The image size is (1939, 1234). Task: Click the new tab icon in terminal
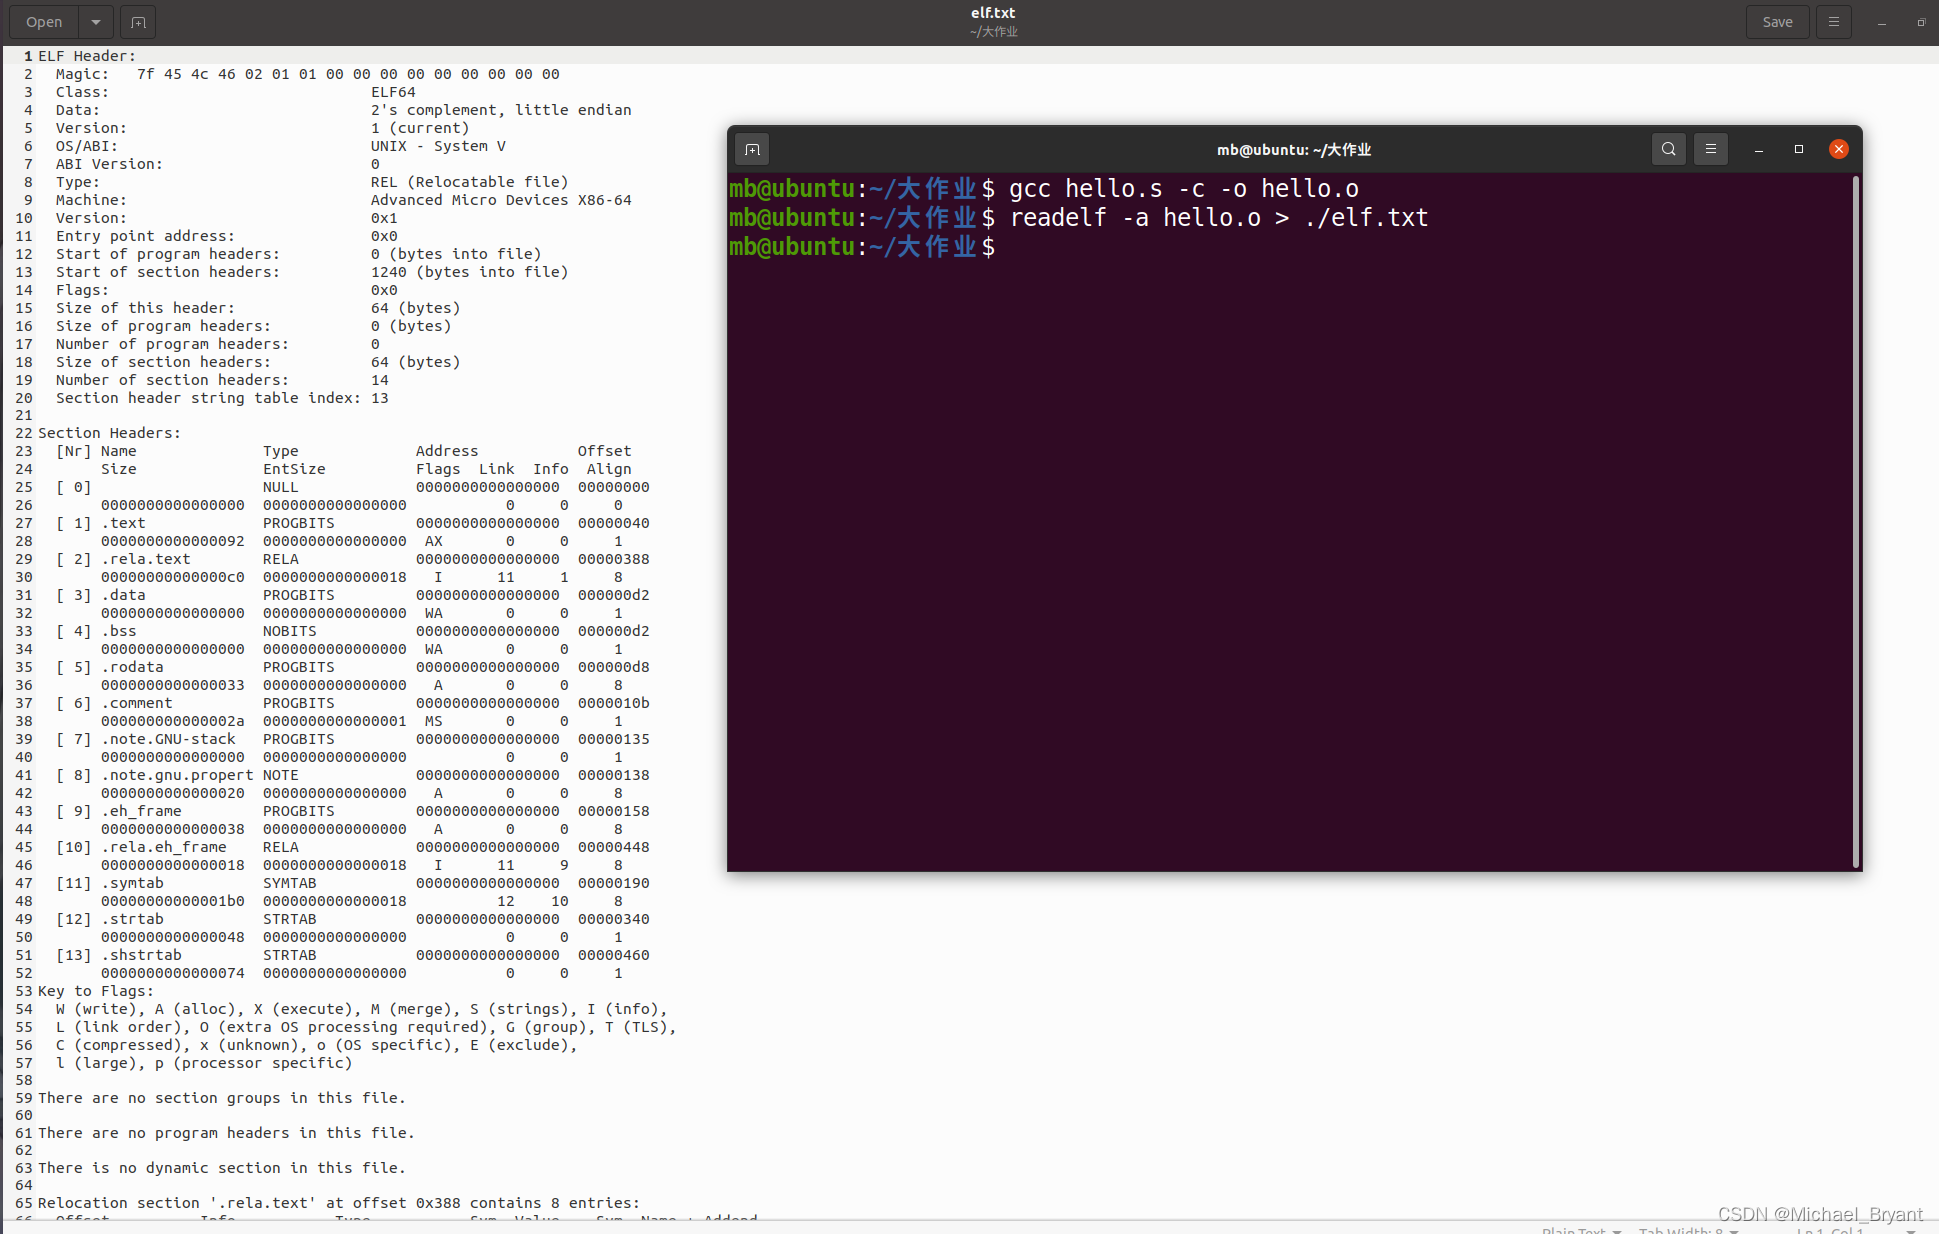(753, 150)
